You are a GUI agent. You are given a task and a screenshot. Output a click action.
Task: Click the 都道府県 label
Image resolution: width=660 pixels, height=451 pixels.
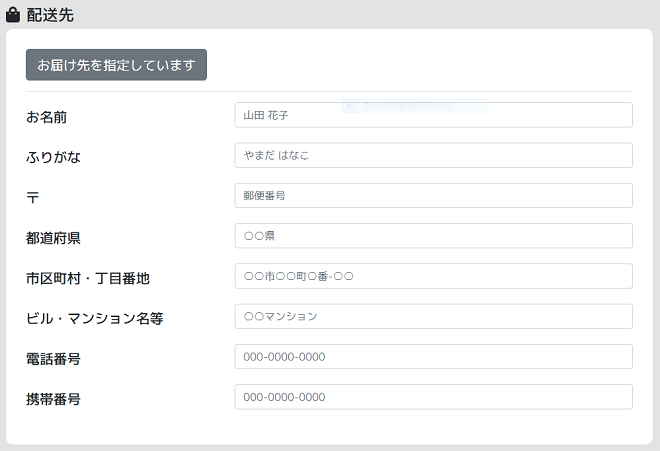53,238
